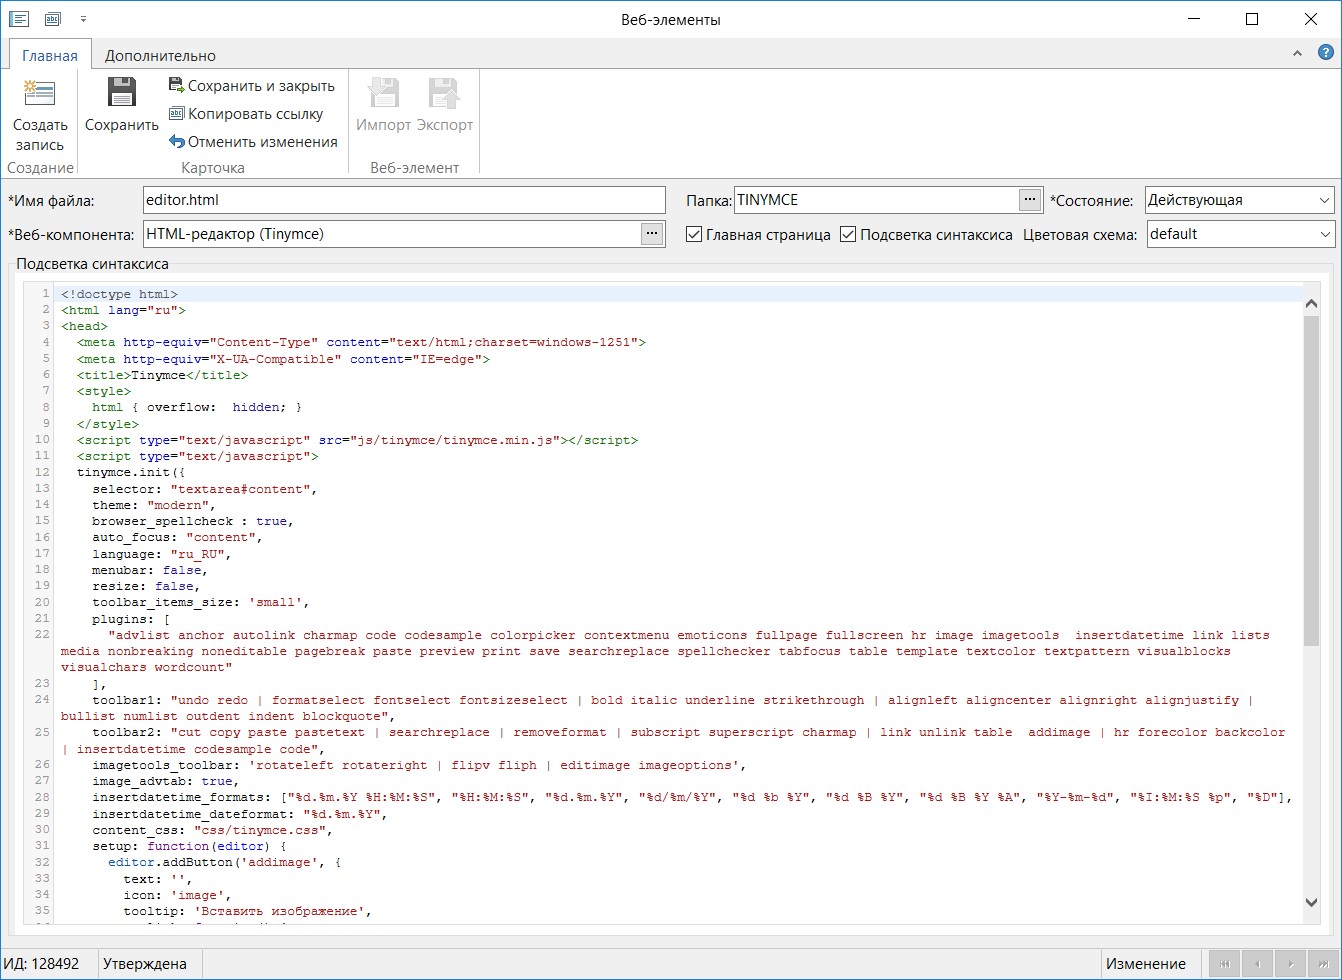
Task: Click the ИД: 128492 status bar entry
Action: [x=41, y=964]
